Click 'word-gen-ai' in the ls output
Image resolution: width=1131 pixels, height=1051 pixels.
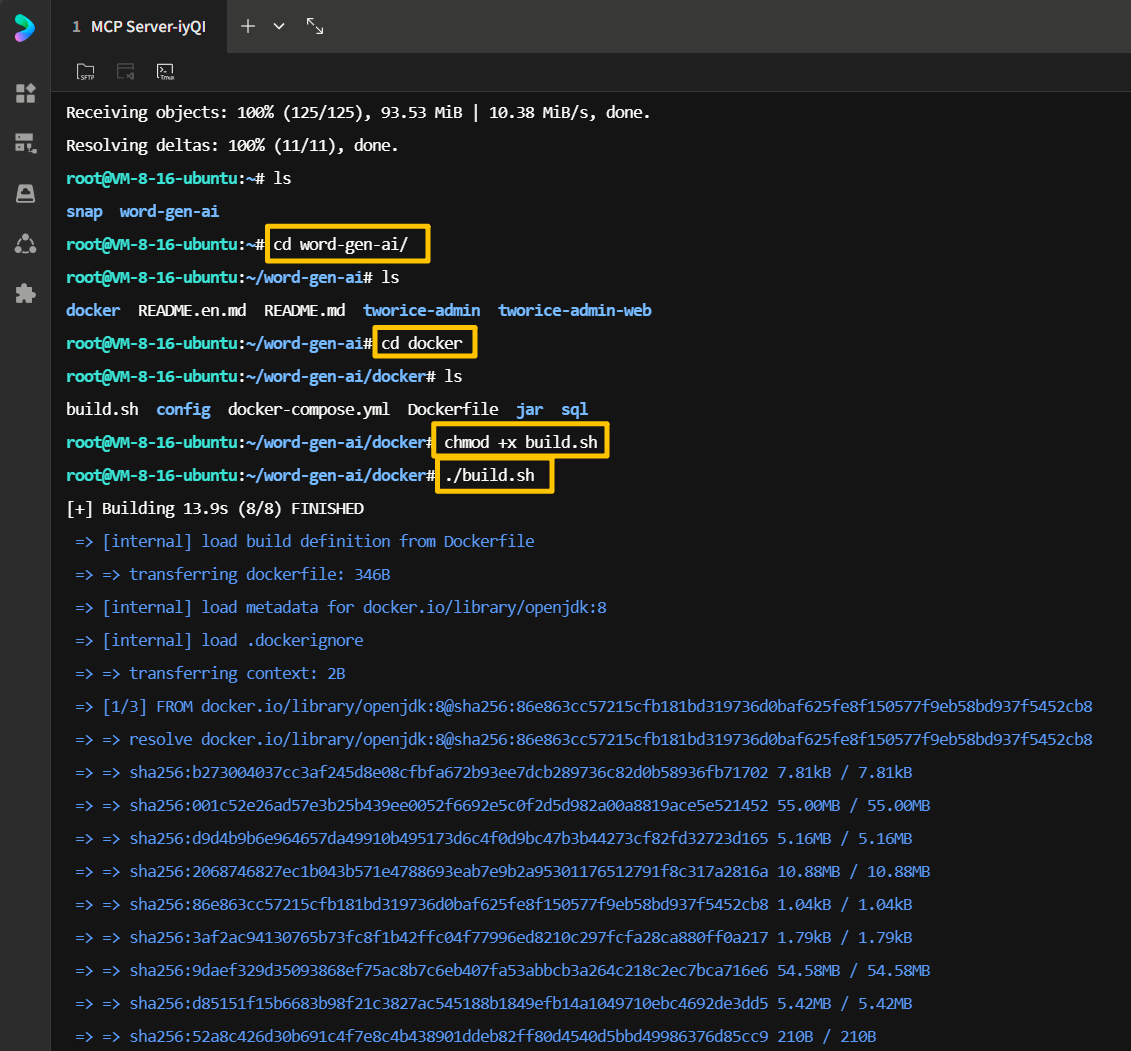point(169,211)
